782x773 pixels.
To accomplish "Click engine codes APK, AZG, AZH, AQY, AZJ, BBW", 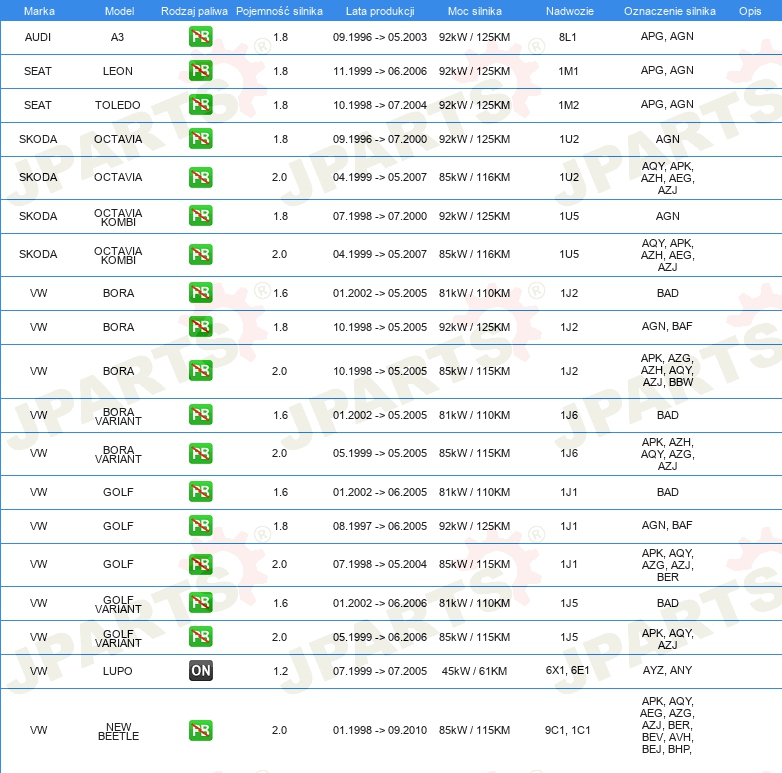I will [667, 370].
